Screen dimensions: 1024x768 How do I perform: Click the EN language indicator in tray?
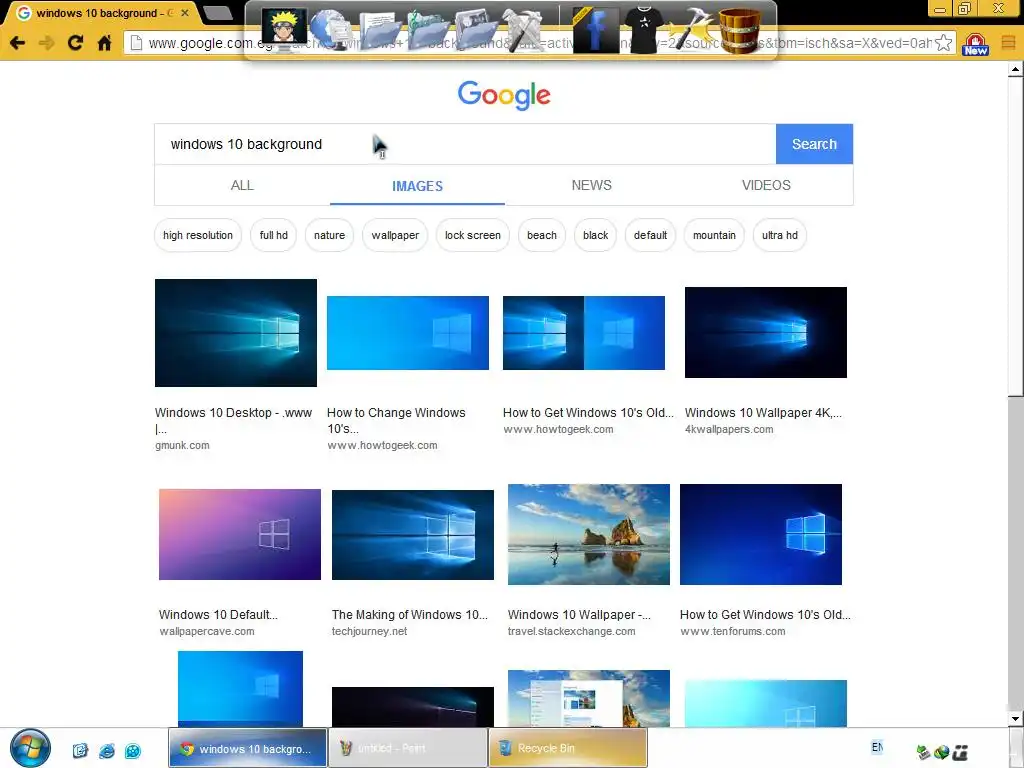[877, 747]
